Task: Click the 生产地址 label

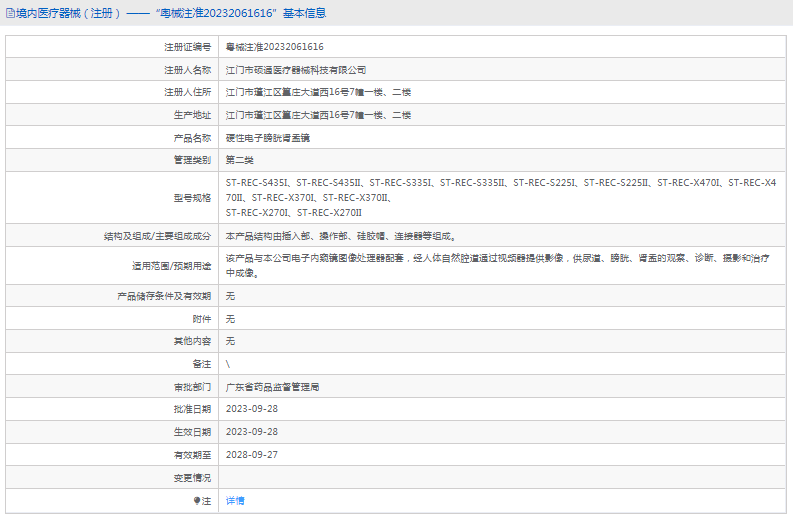Action: point(192,115)
